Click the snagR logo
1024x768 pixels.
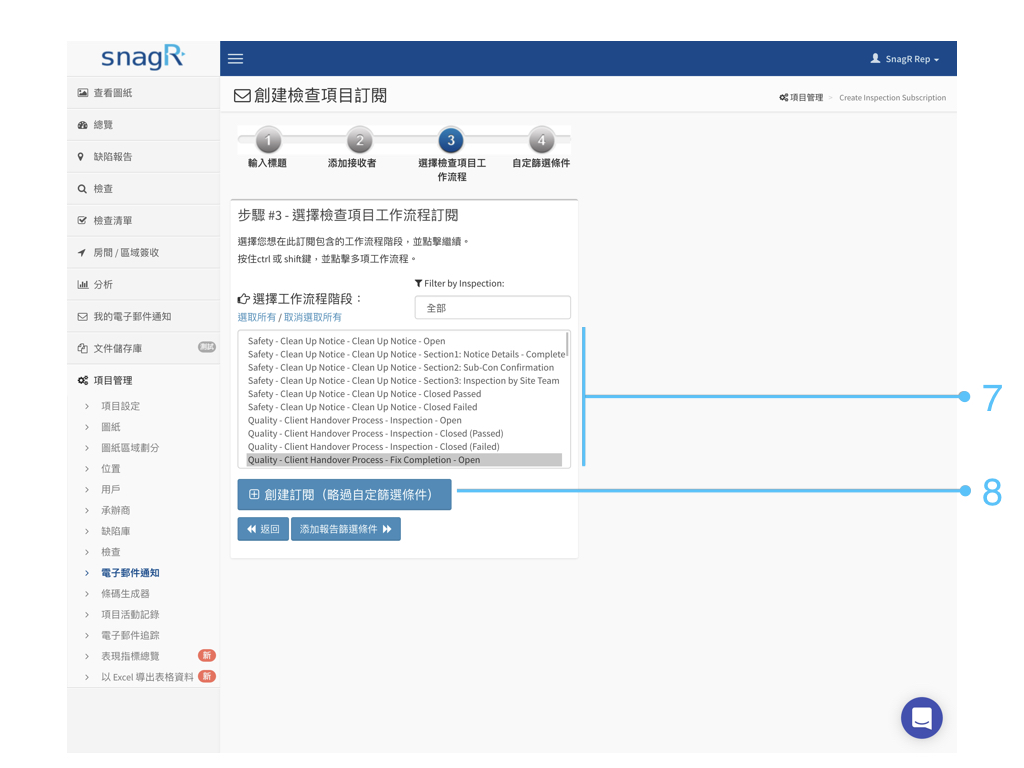[x=143, y=57]
